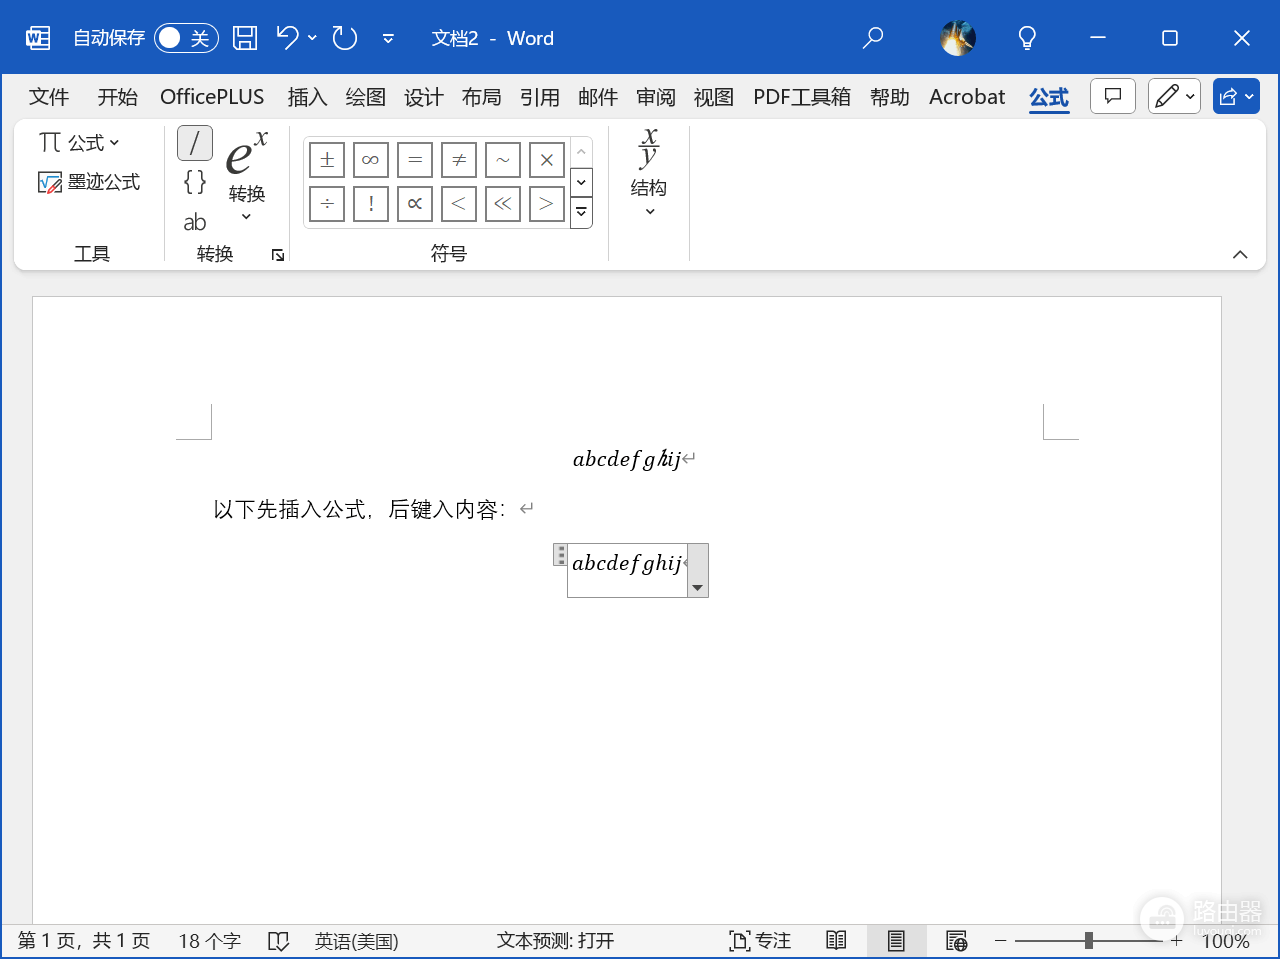This screenshot has width=1280, height=959.
Task: Insert the not-equal ≠ symbol
Action: point(459,160)
